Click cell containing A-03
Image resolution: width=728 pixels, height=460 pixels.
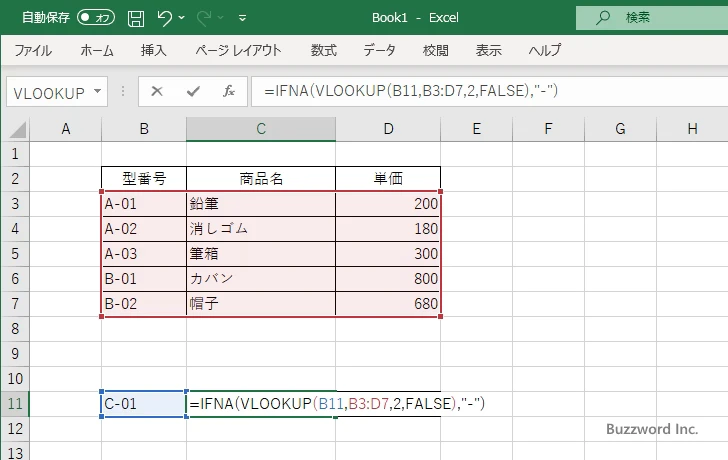pos(144,254)
